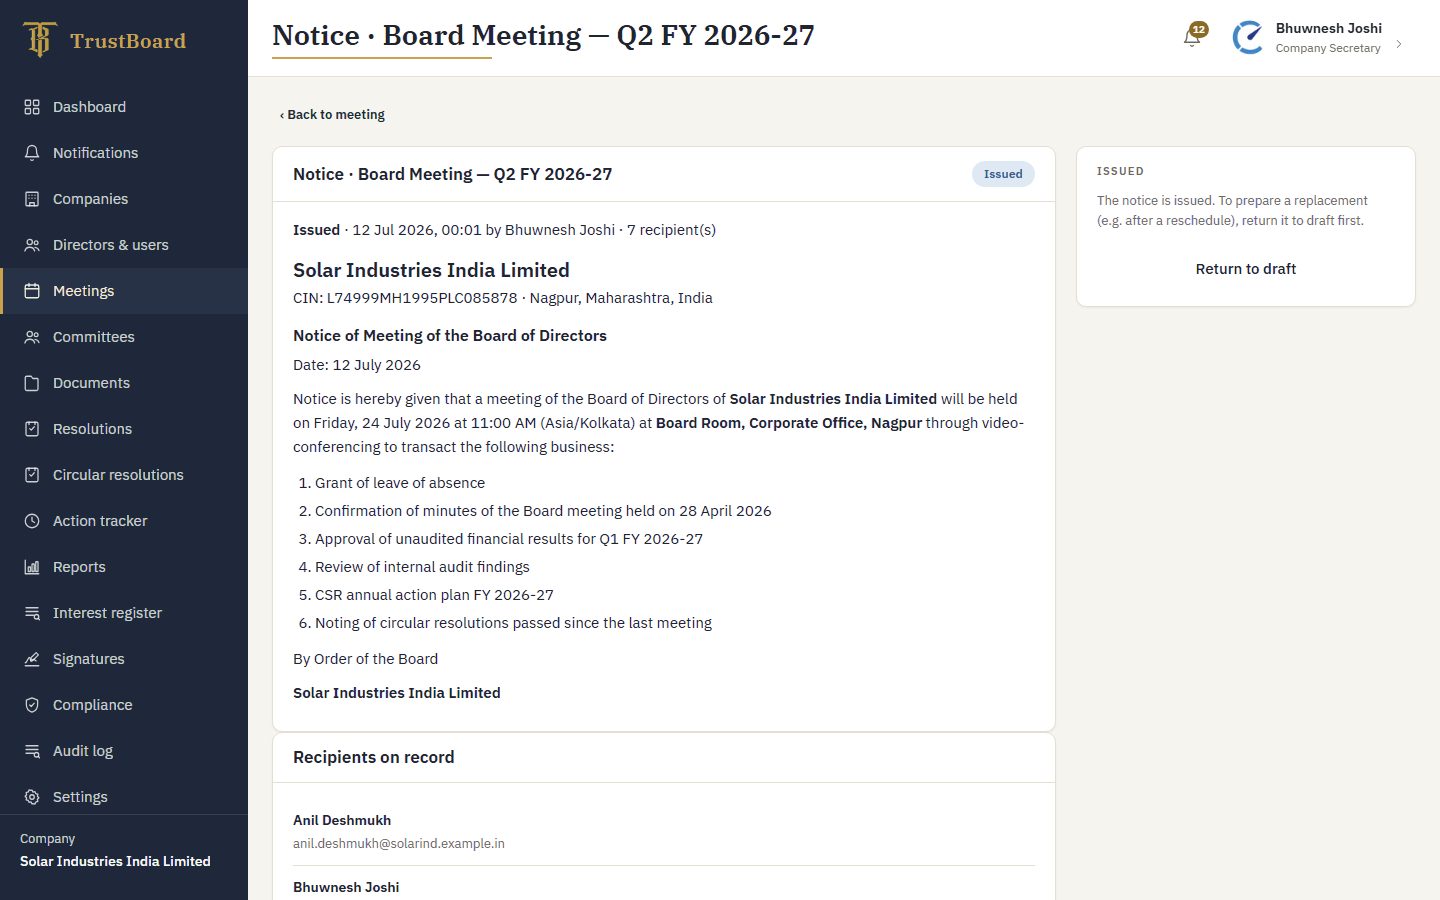Click the Notifications bell icon in sidebar

32,153
